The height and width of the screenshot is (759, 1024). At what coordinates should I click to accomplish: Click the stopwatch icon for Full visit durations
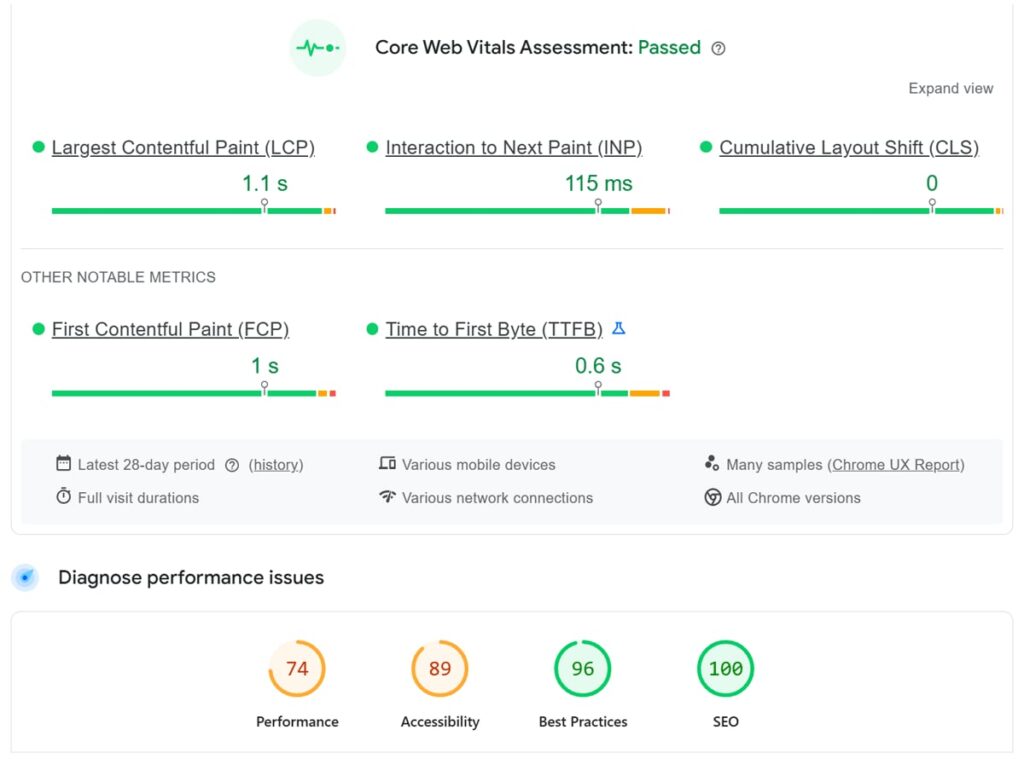pyautogui.click(x=63, y=496)
